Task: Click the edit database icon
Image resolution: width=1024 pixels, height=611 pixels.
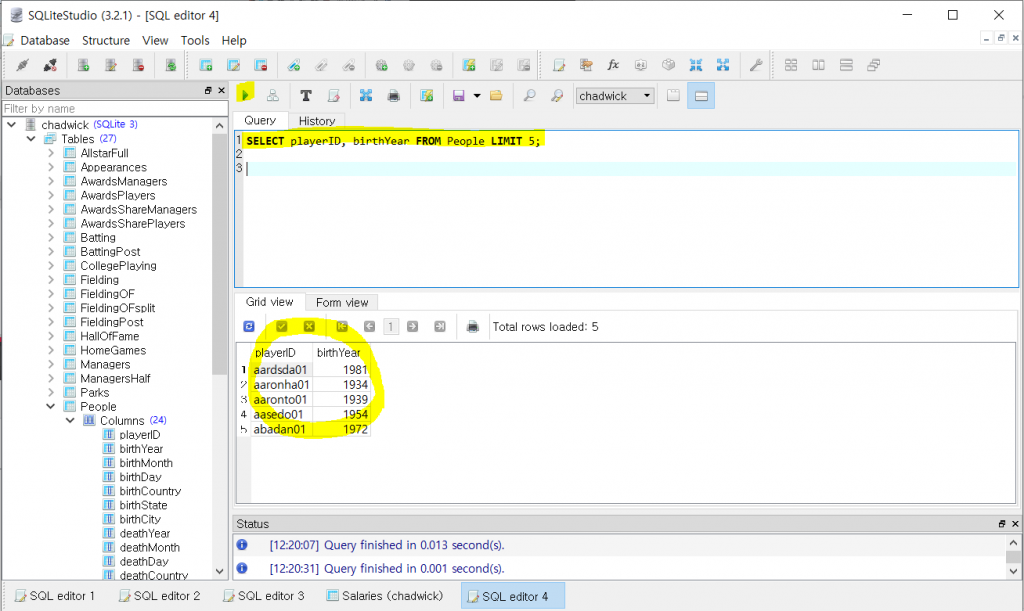Action: pyautogui.click(x=111, y=65)
